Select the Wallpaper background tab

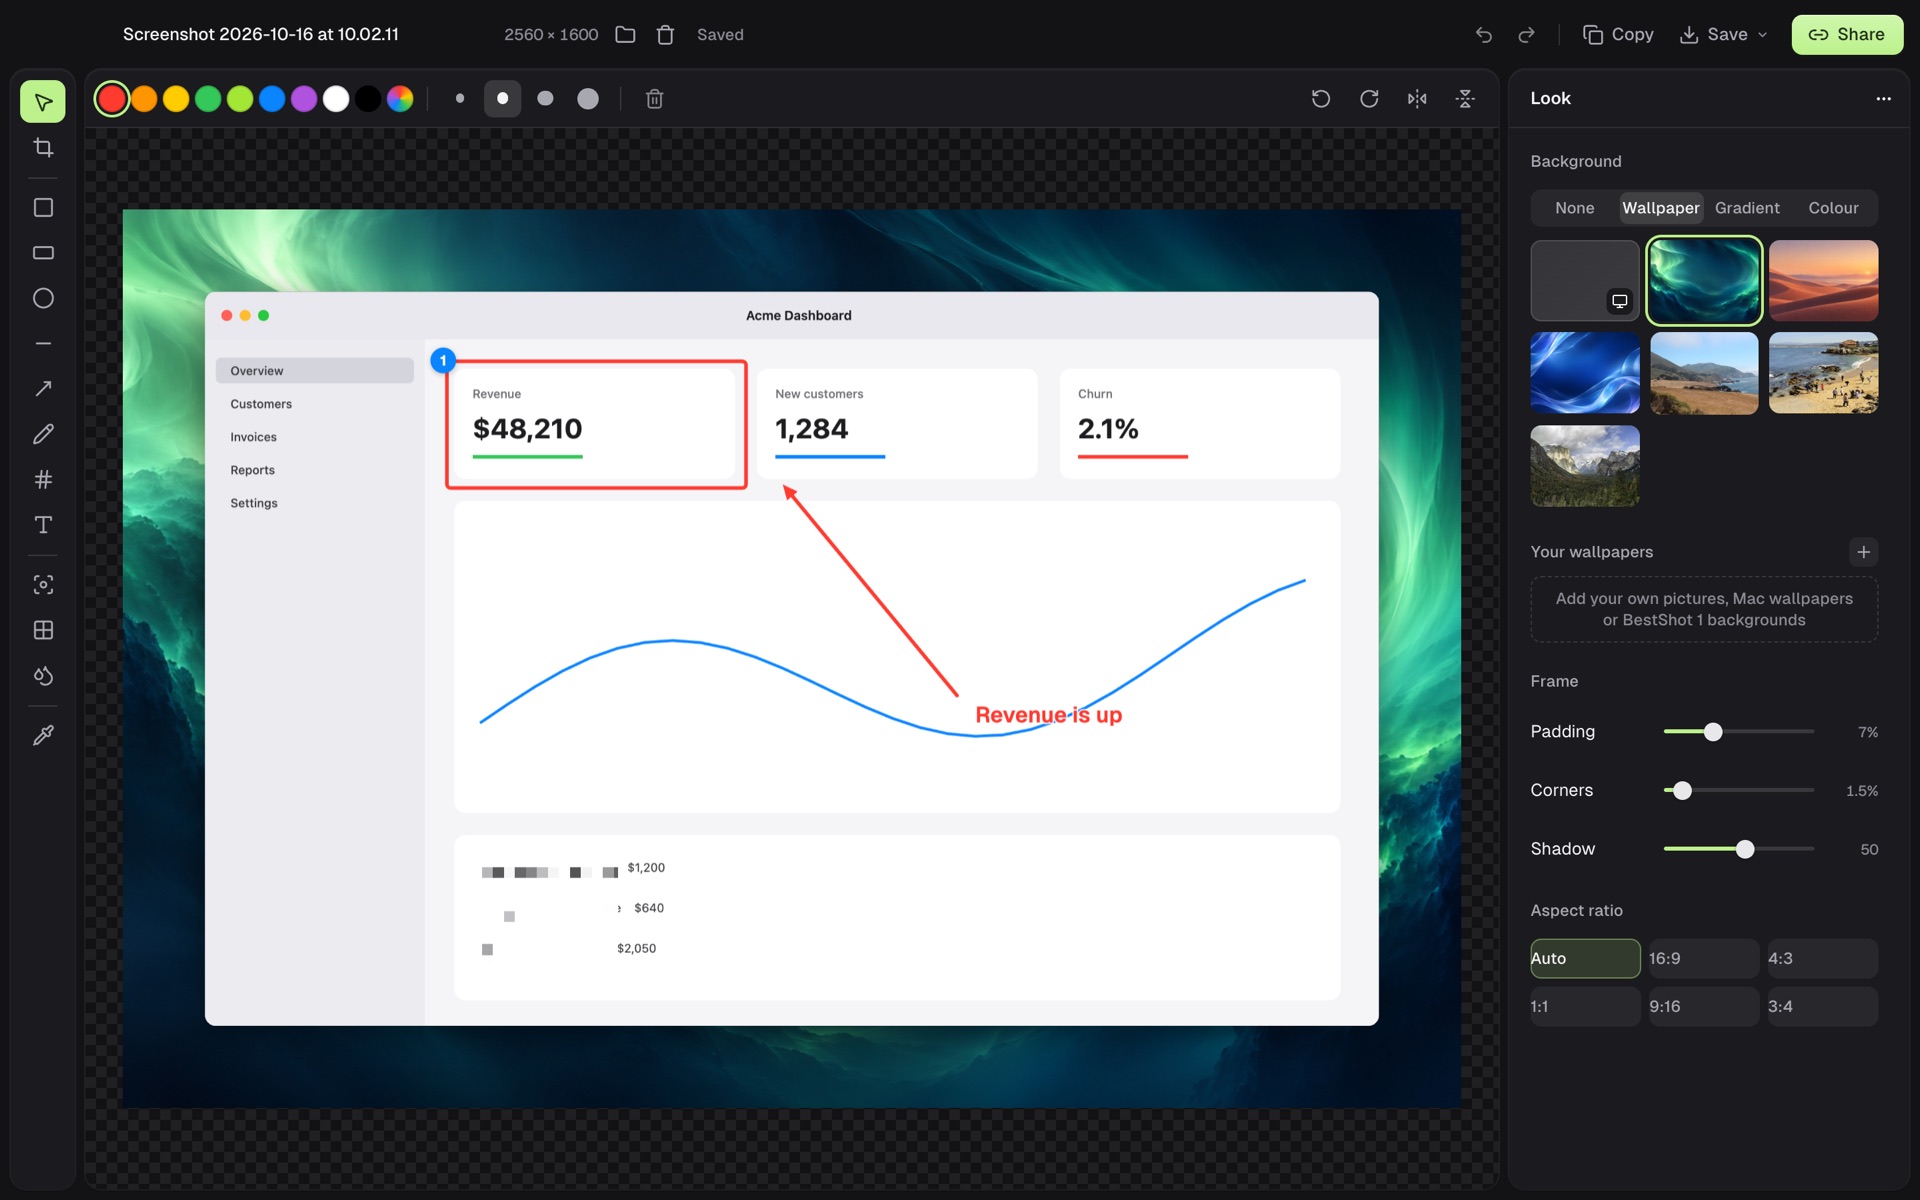point(1660,208)
